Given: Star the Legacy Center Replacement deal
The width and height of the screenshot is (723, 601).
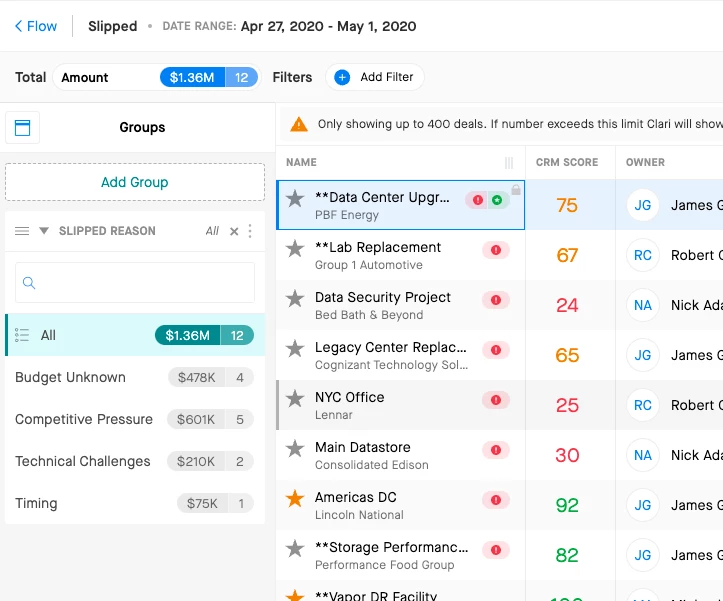Looking at the screenshot, I should pyautogui.click(x=295, y=349).
